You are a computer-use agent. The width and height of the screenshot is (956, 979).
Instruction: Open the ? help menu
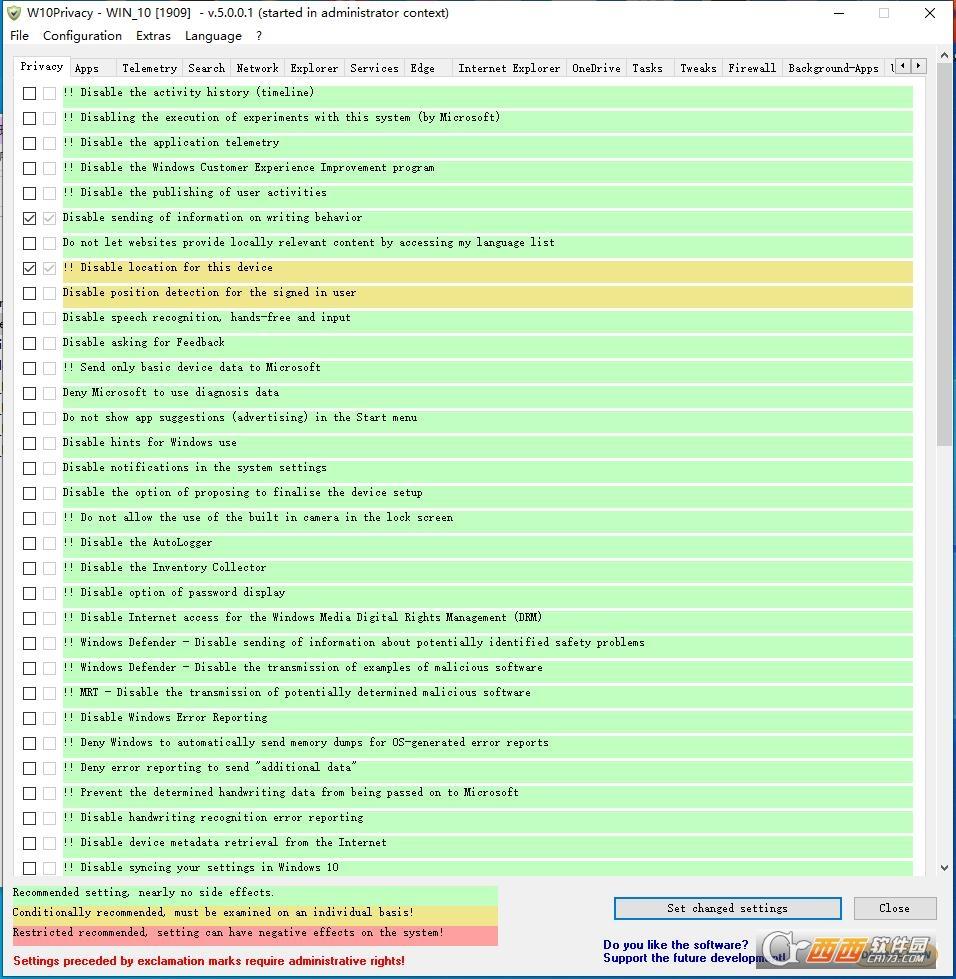(259, 36)
